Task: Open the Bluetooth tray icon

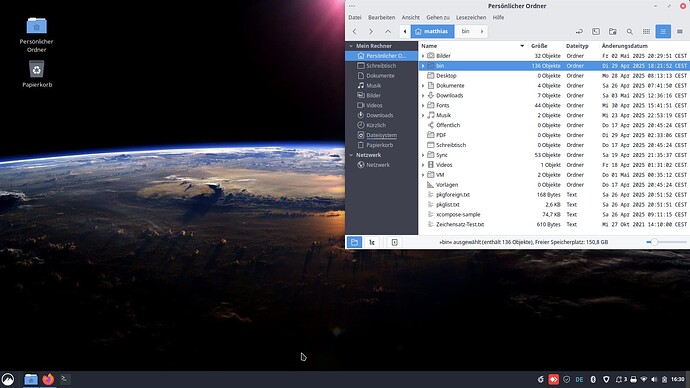Action: tap(593, 379)
